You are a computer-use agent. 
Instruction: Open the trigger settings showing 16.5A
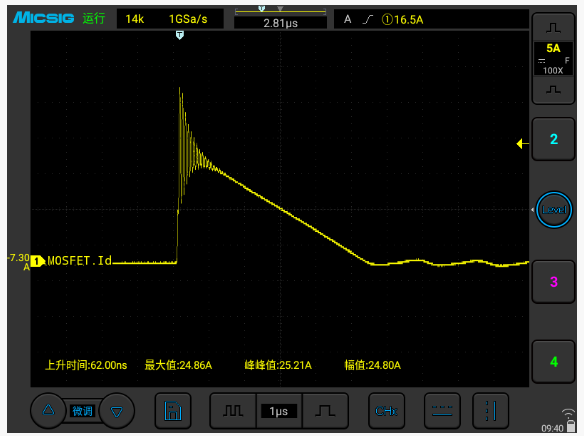pyautogui.click(x=431, y=19)
